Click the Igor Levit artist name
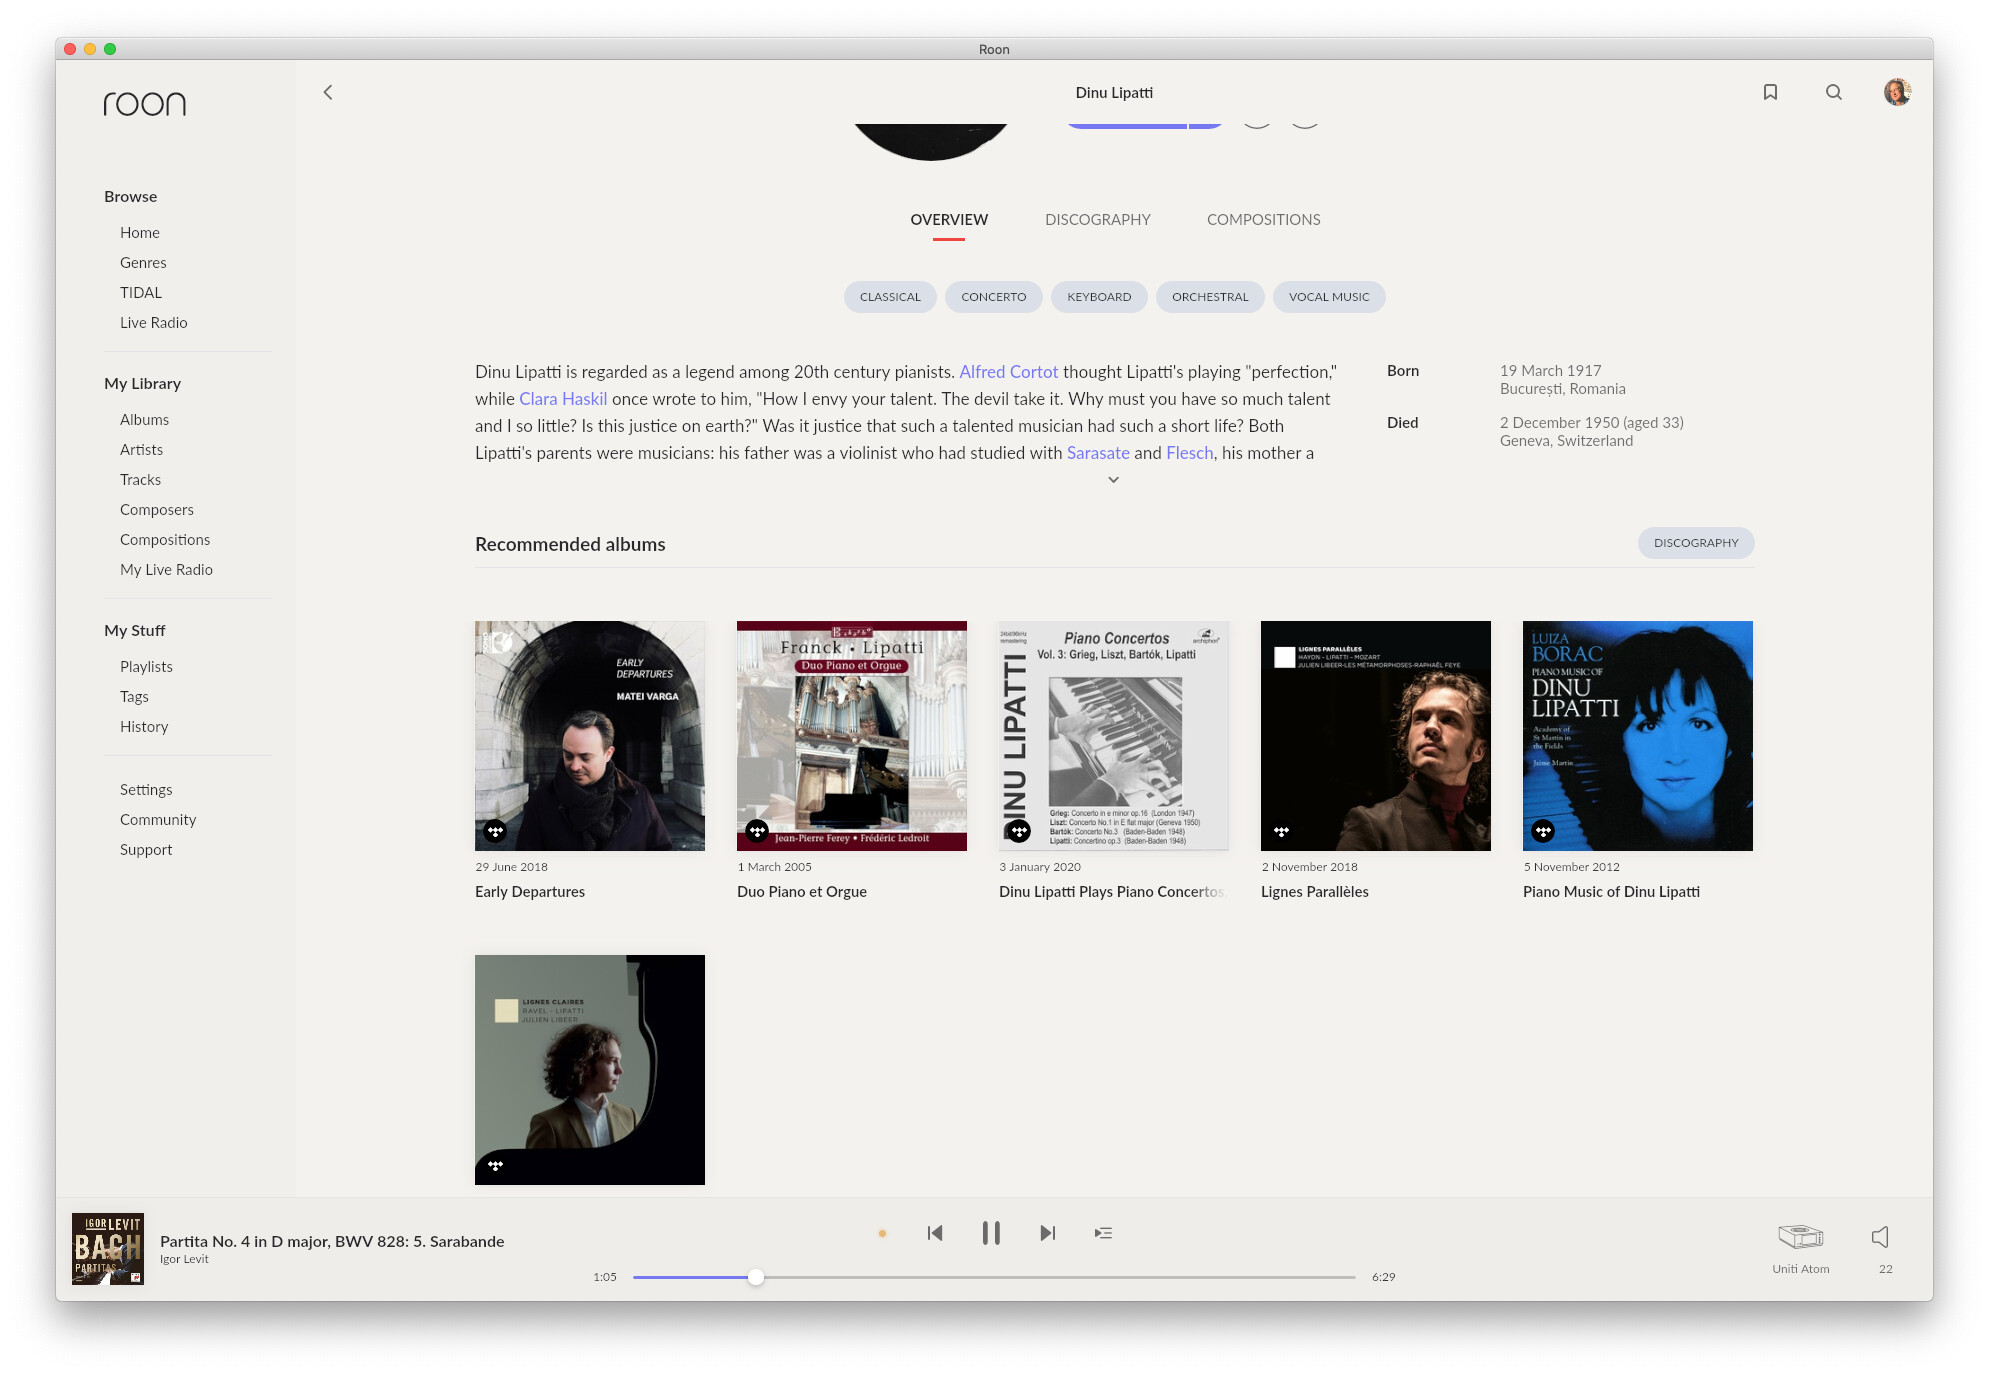 [x=184, y=1259]
